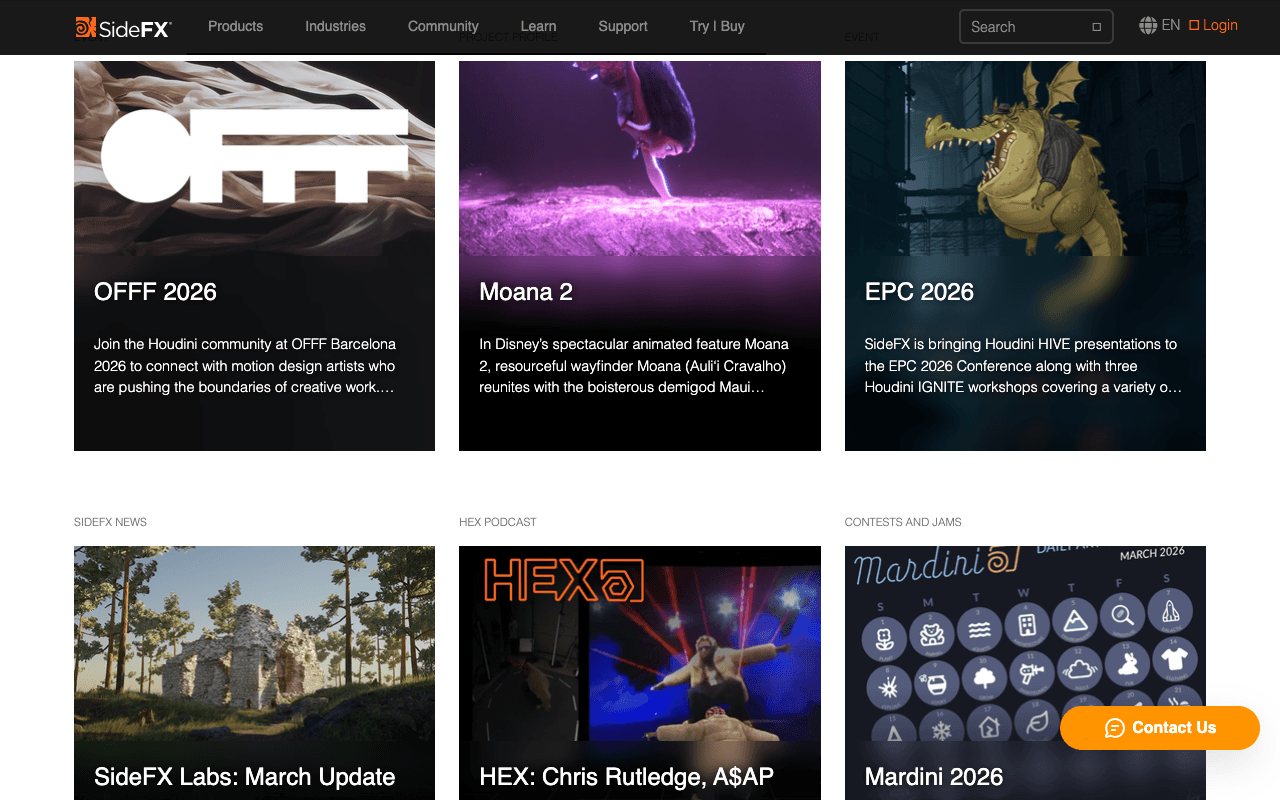Viewport: 1280px width, 800px height.
Task: Click the search box square icon
Action: 1096,27
